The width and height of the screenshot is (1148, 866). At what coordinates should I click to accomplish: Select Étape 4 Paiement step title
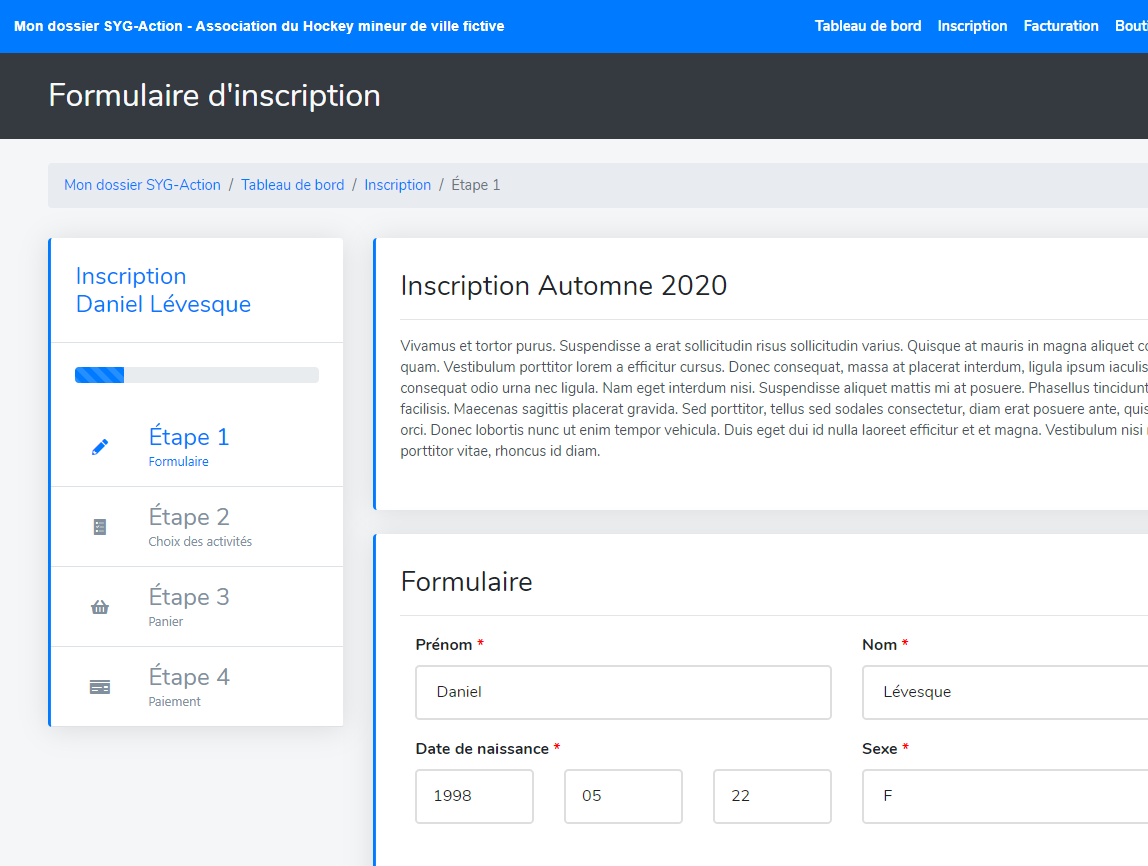point(189,677)
